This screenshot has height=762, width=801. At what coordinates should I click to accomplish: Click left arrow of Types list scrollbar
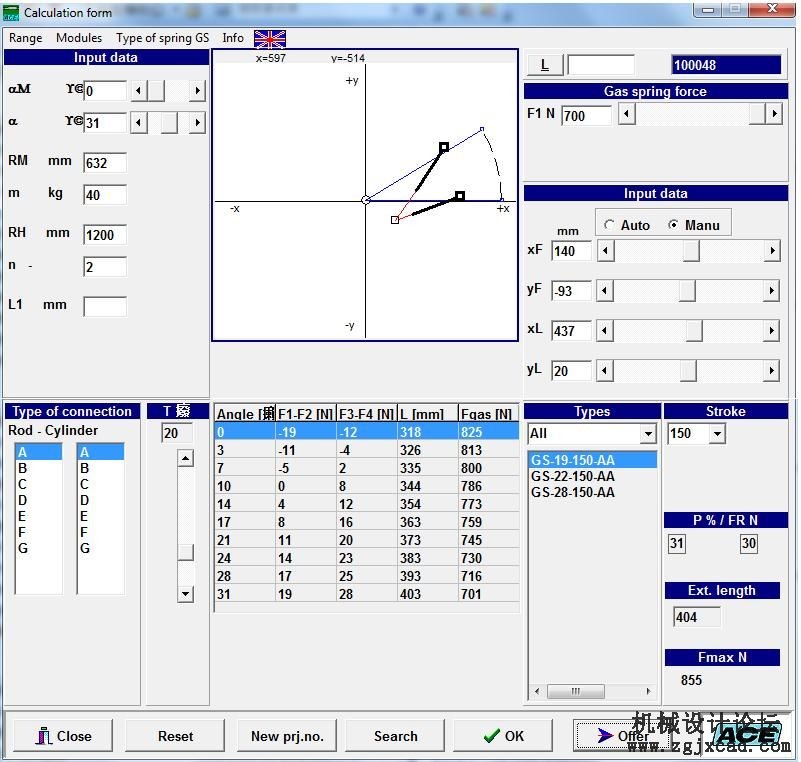pyautogui.click(x=537, y=692)
